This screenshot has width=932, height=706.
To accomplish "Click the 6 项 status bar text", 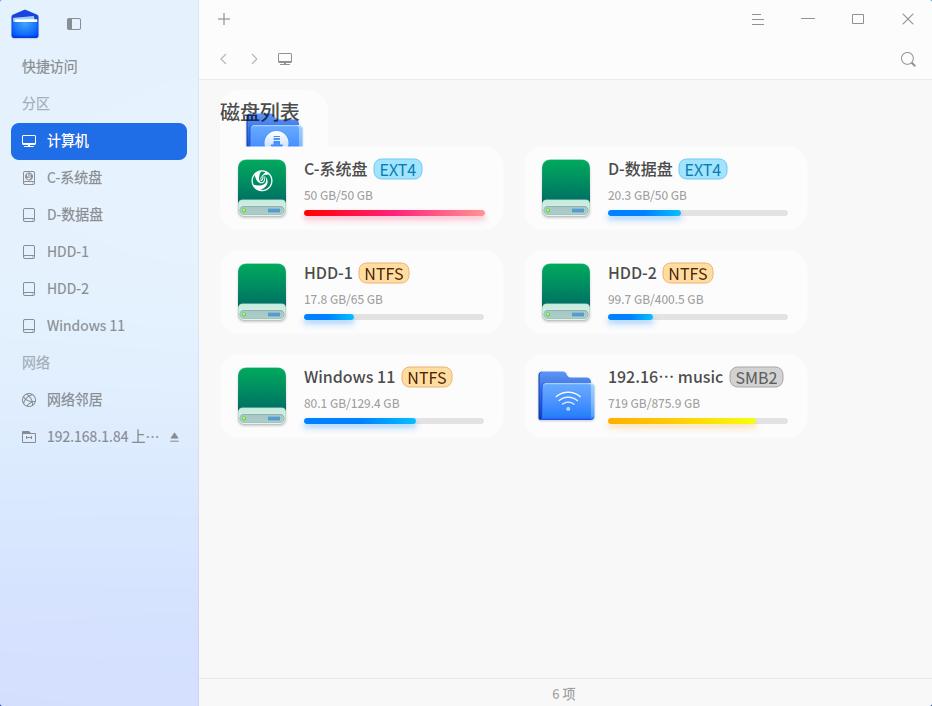I will tap(563, 694).
